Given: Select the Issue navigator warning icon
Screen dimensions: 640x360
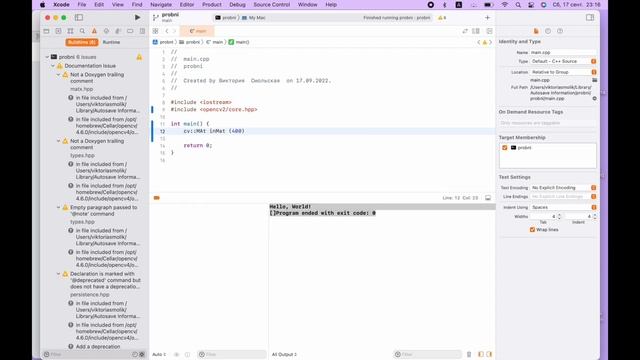Looking at the screenshot, I should click(x=94, y=31).
